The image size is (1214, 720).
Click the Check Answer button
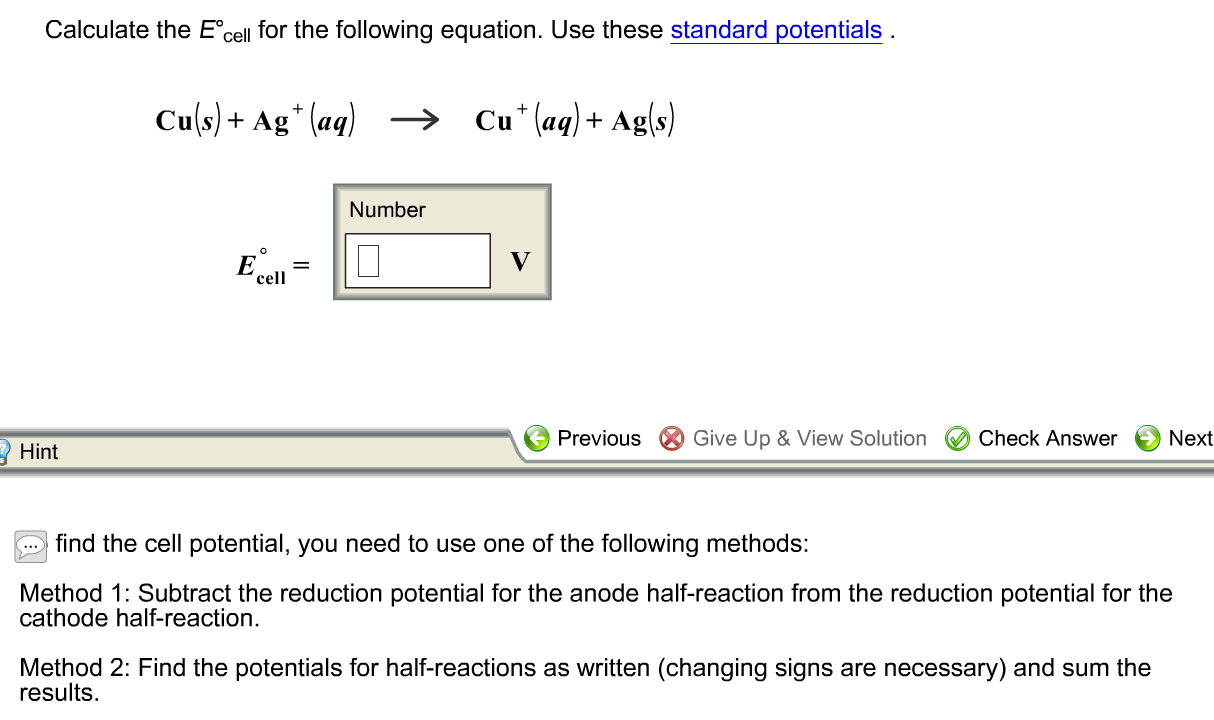(1048, 438)
